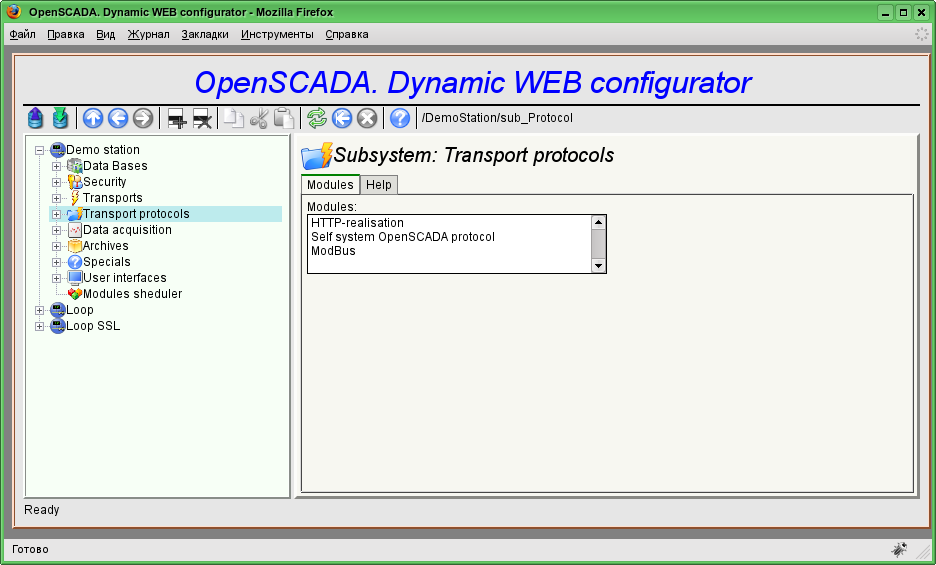Refresh the page with the green arrows icon
Screen dimensions: 936x565
point(317,118)
